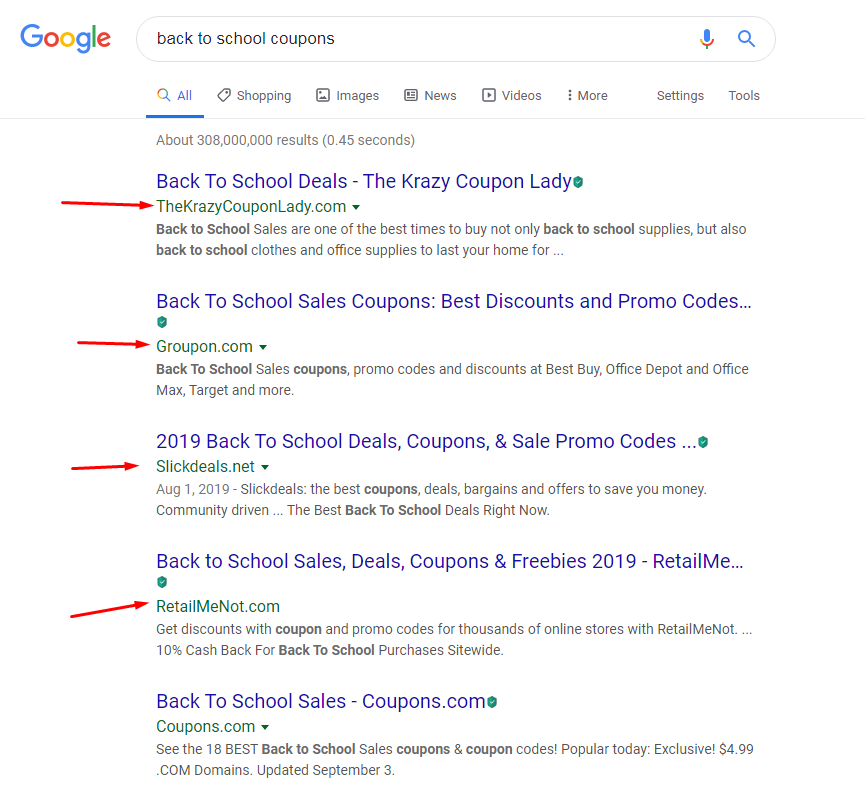The image size is (865, 804).
Task: Click the green shield beside the RetailMeNot result
Action: pos(162,581)
